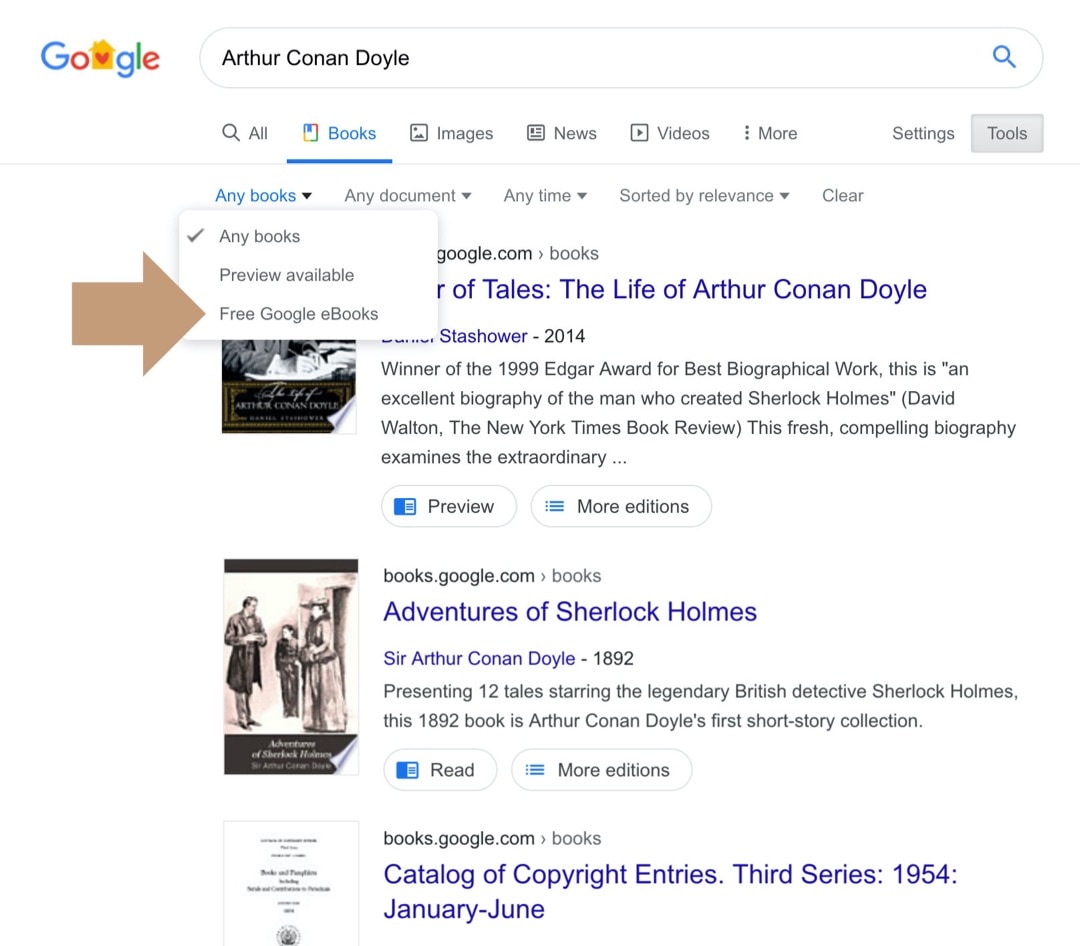The height and width of the screenshot is (946, 1080).
Task: Click the Adventures of Sherlock Holmes cover thumbnail
Action: click(x=290, y=666)
